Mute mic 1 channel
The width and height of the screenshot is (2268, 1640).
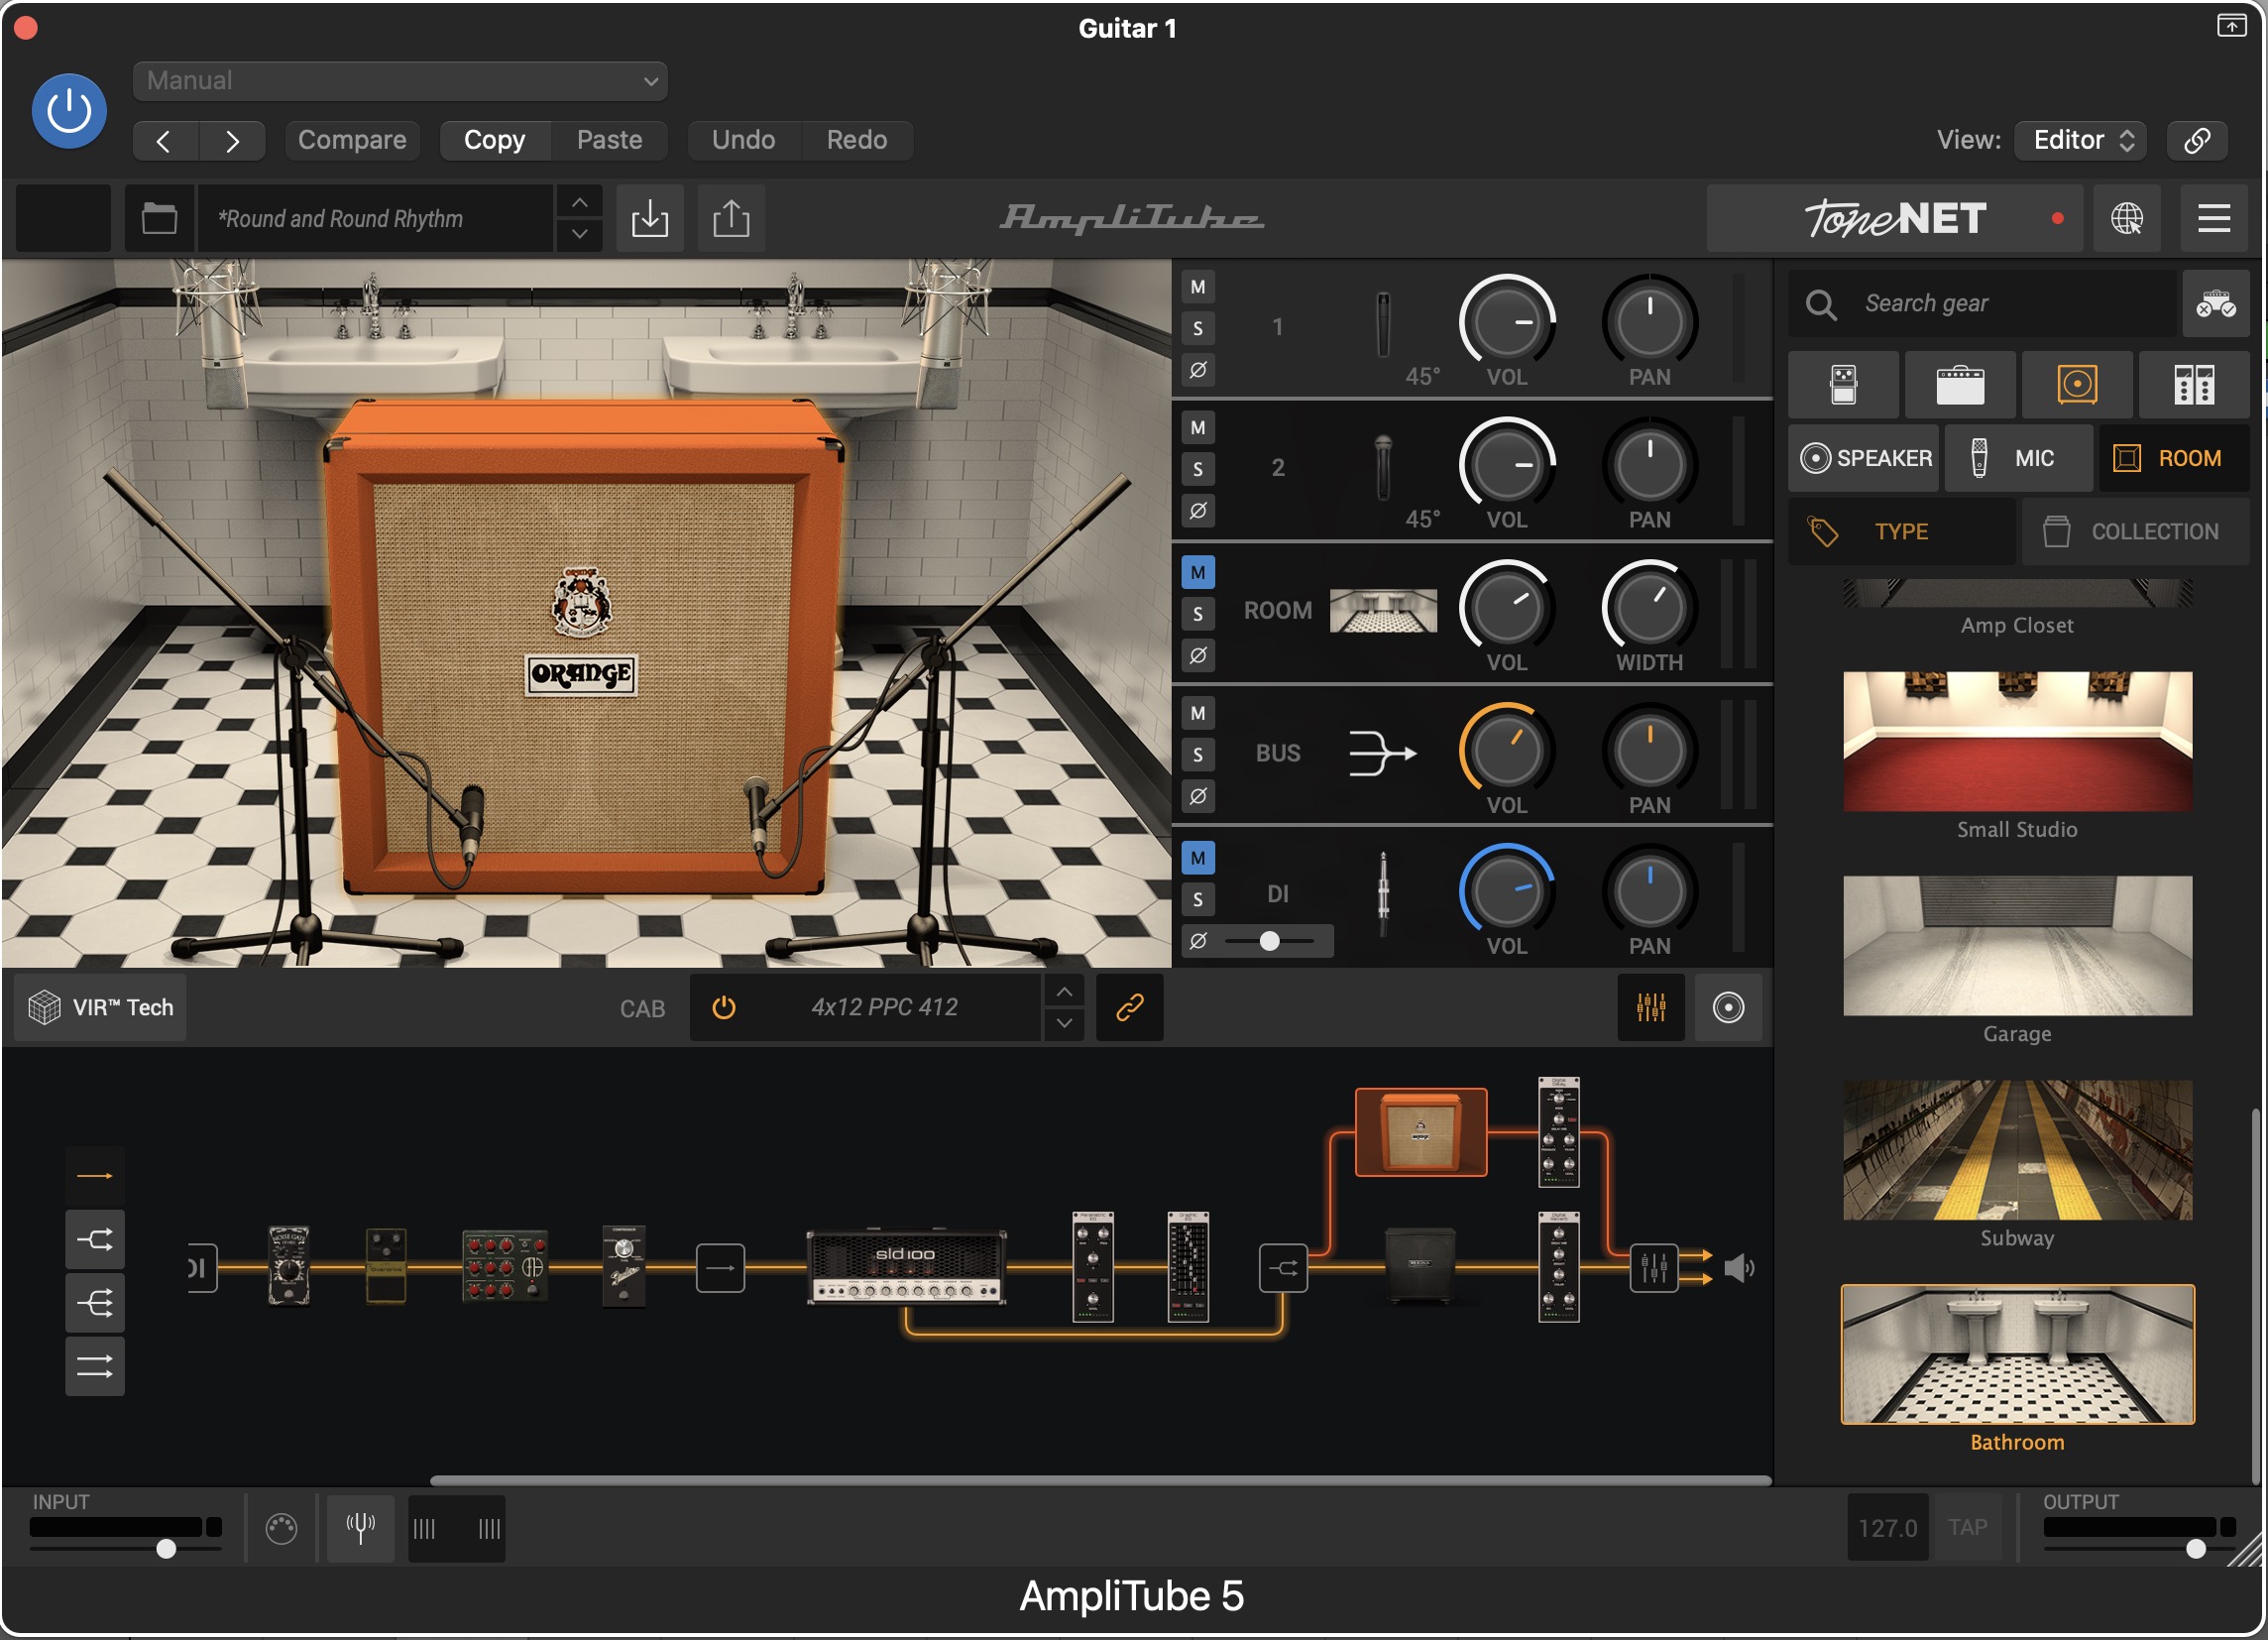[1198, 287]
